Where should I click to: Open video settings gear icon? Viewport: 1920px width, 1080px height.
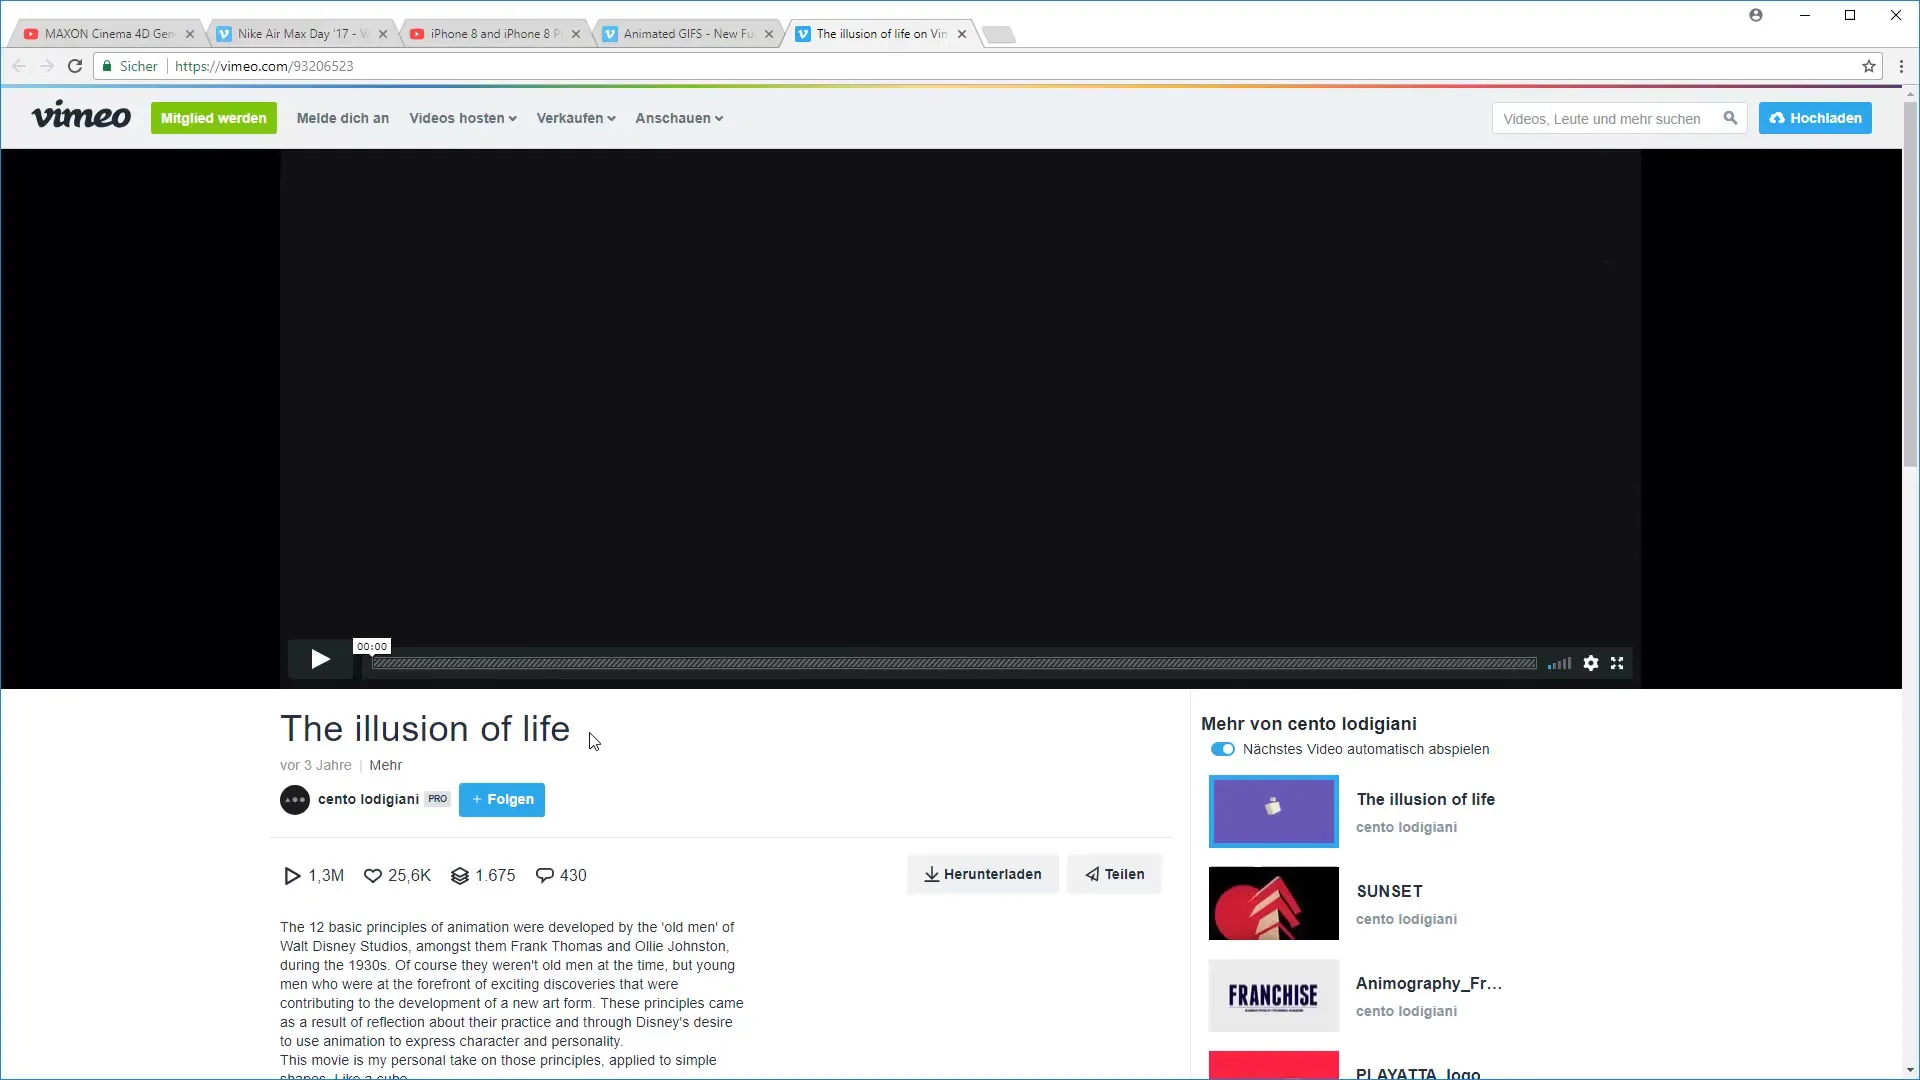pyautogui.click(x=1590, y=663)
